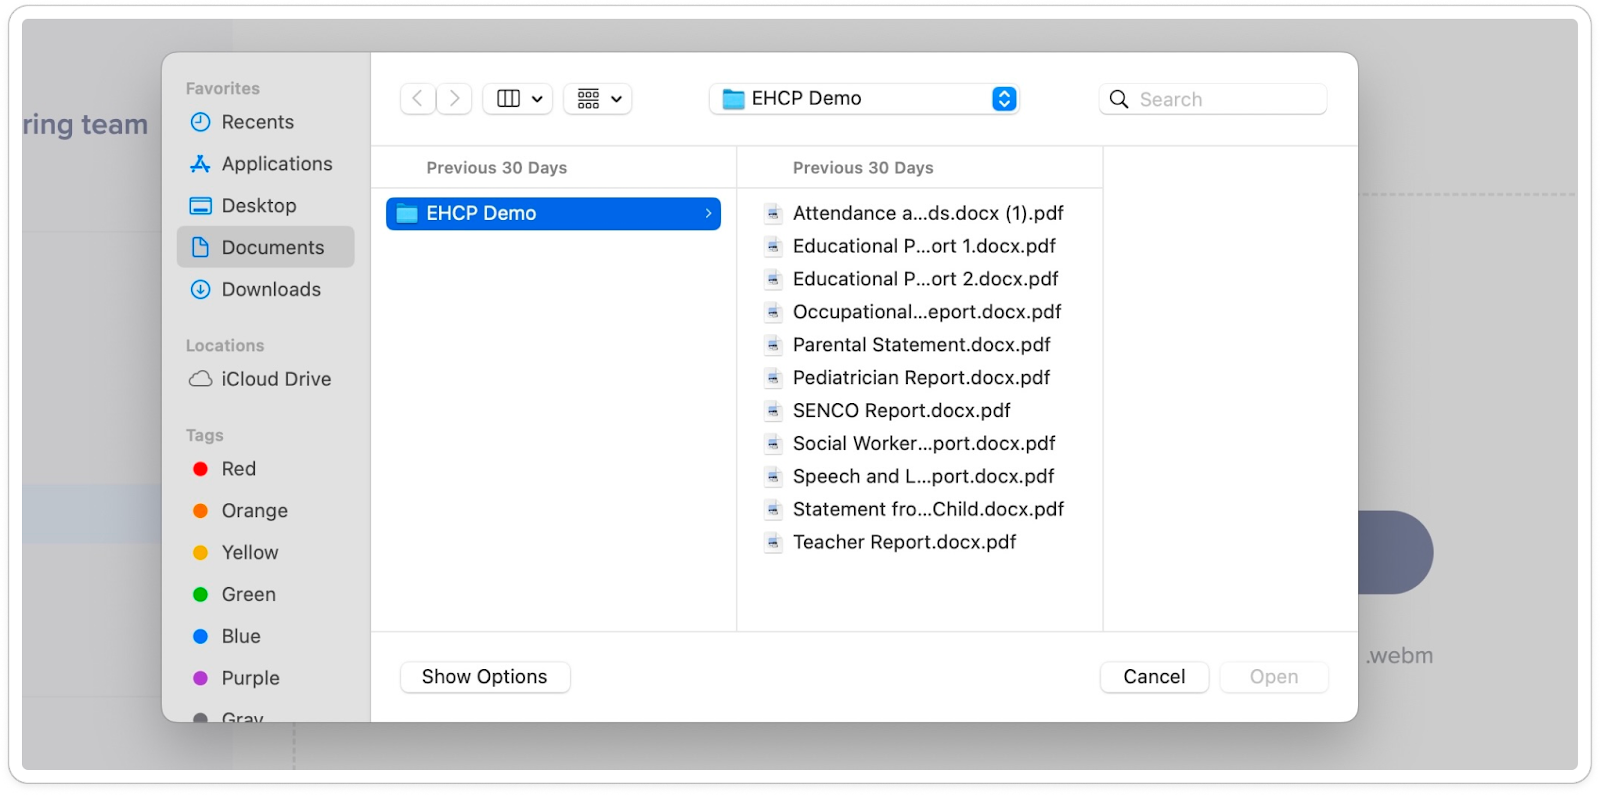The width and height of the screenshot is (1600, 795).
Task: Select Parental Statement.docx.pdf file
Action: [921, 345]
